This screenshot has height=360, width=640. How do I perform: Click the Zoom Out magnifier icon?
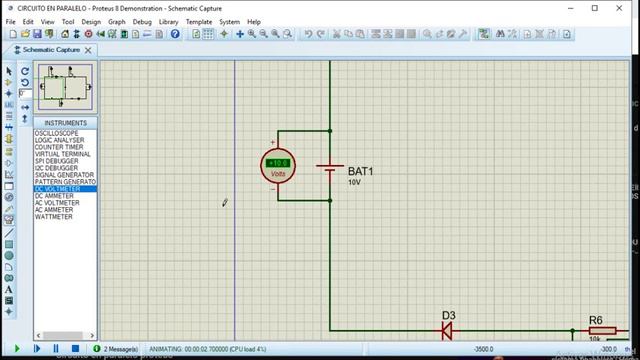(264, 34)
